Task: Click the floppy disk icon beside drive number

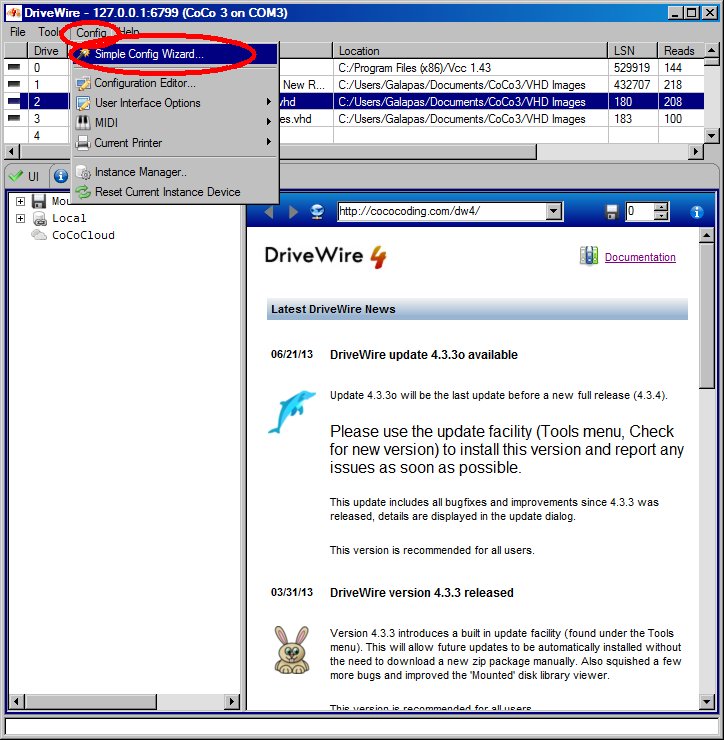Action: [612, 212]
